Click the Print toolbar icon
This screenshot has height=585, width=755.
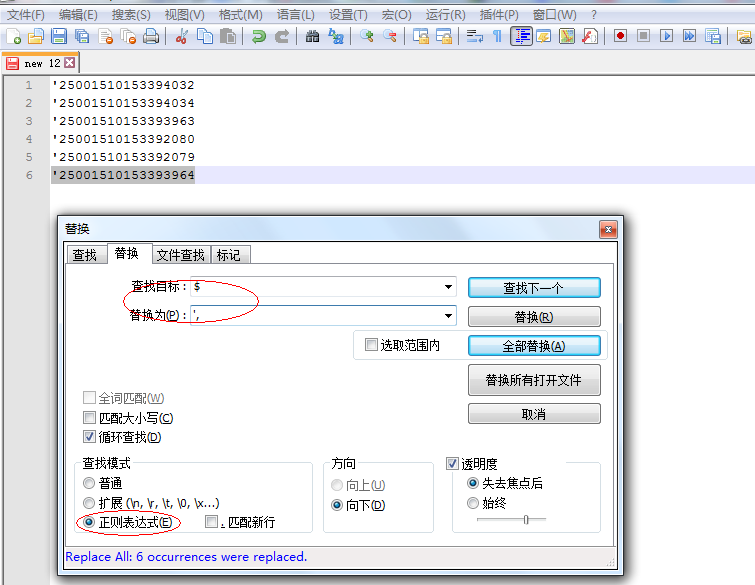[x=151, y=37]
